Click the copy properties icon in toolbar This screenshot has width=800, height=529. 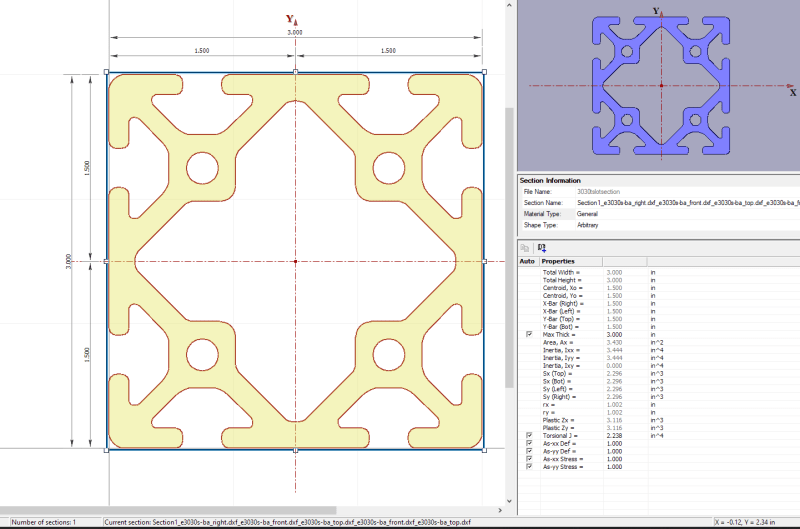coord(524,248)
